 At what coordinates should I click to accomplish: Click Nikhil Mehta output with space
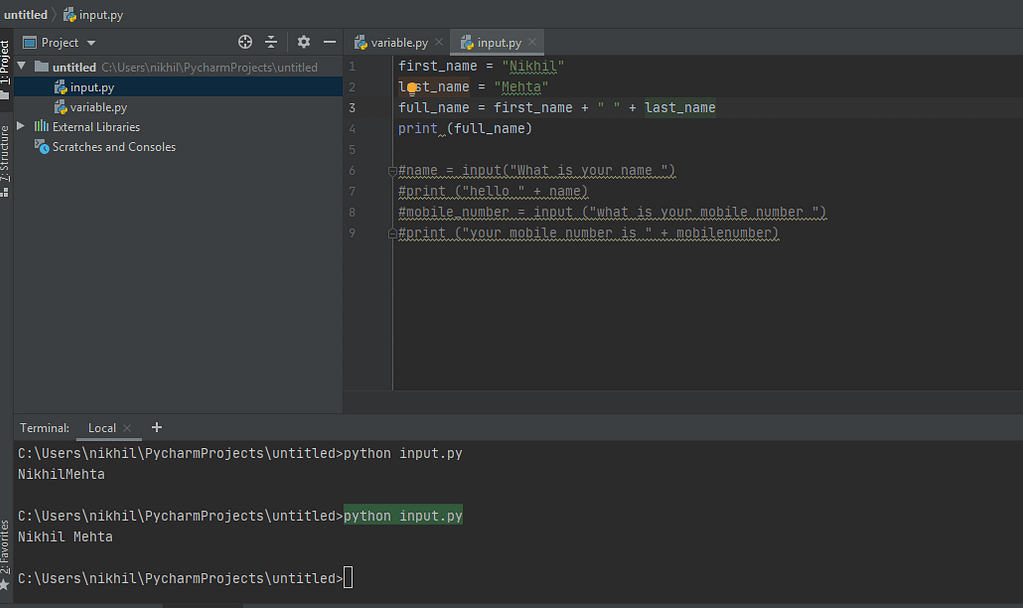[65, 537]
